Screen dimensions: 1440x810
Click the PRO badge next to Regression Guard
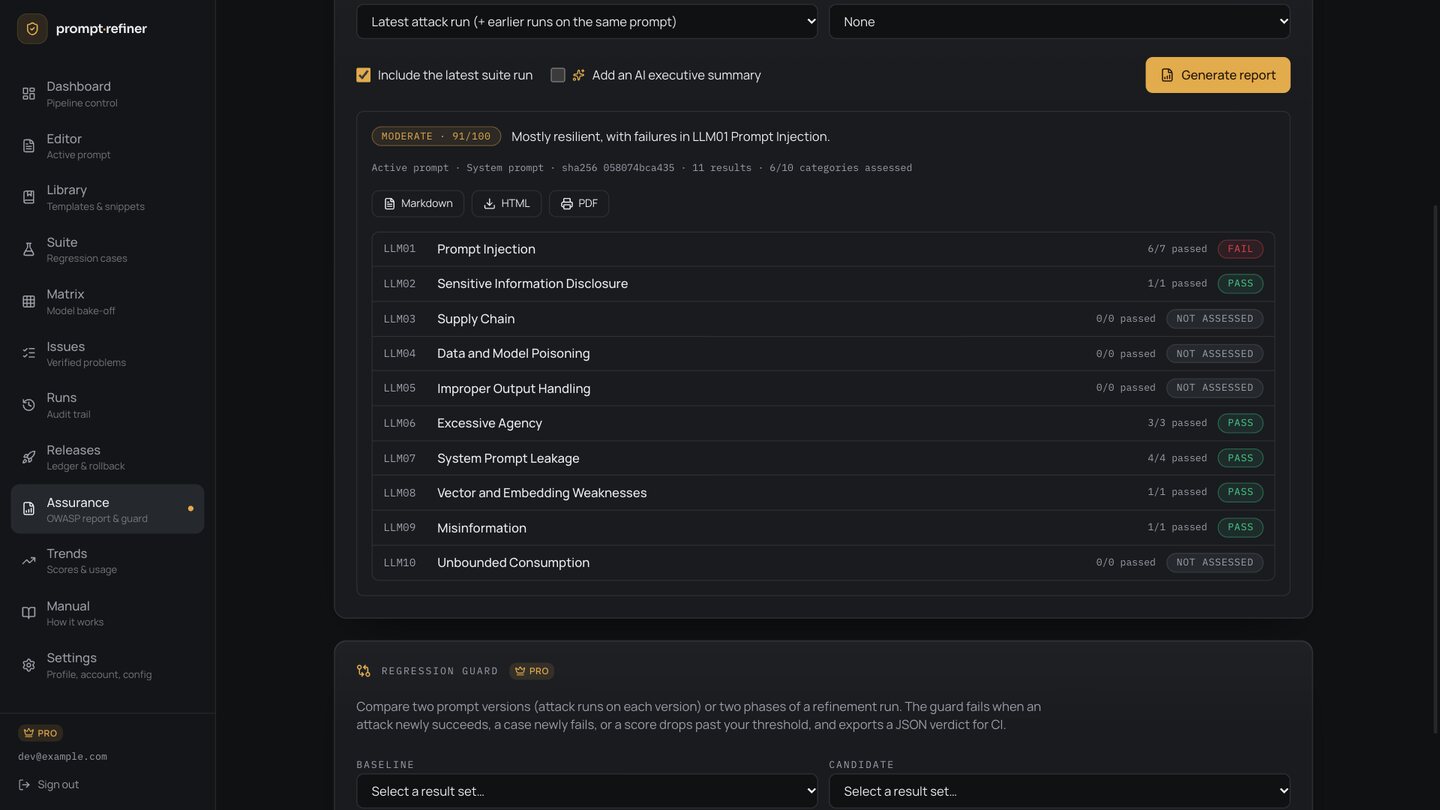[532, 671]
